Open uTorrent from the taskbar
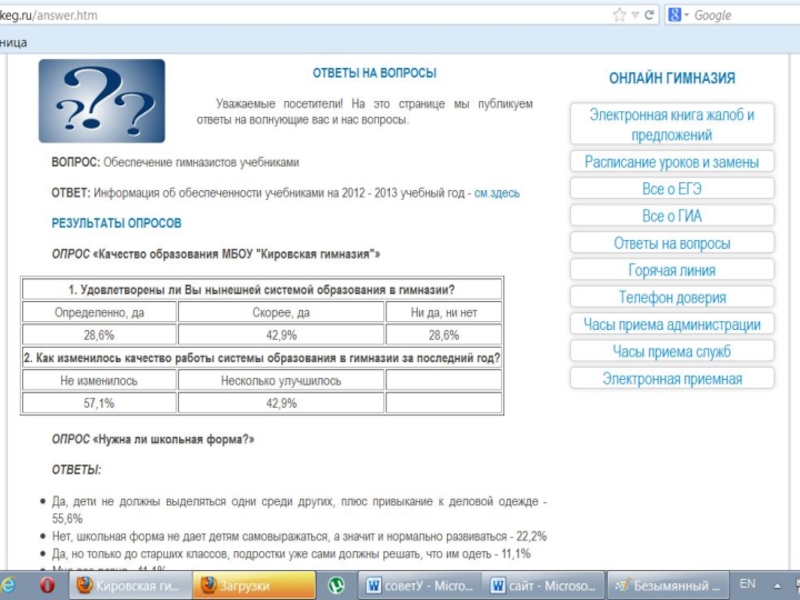 point(336,585)
